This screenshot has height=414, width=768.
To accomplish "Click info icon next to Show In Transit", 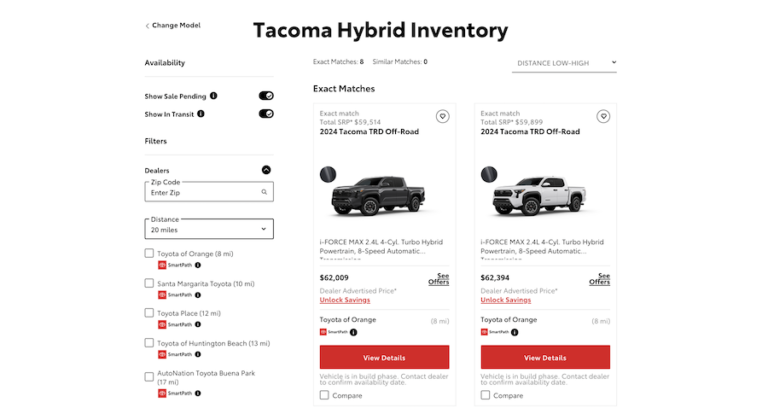I will 201,114.
